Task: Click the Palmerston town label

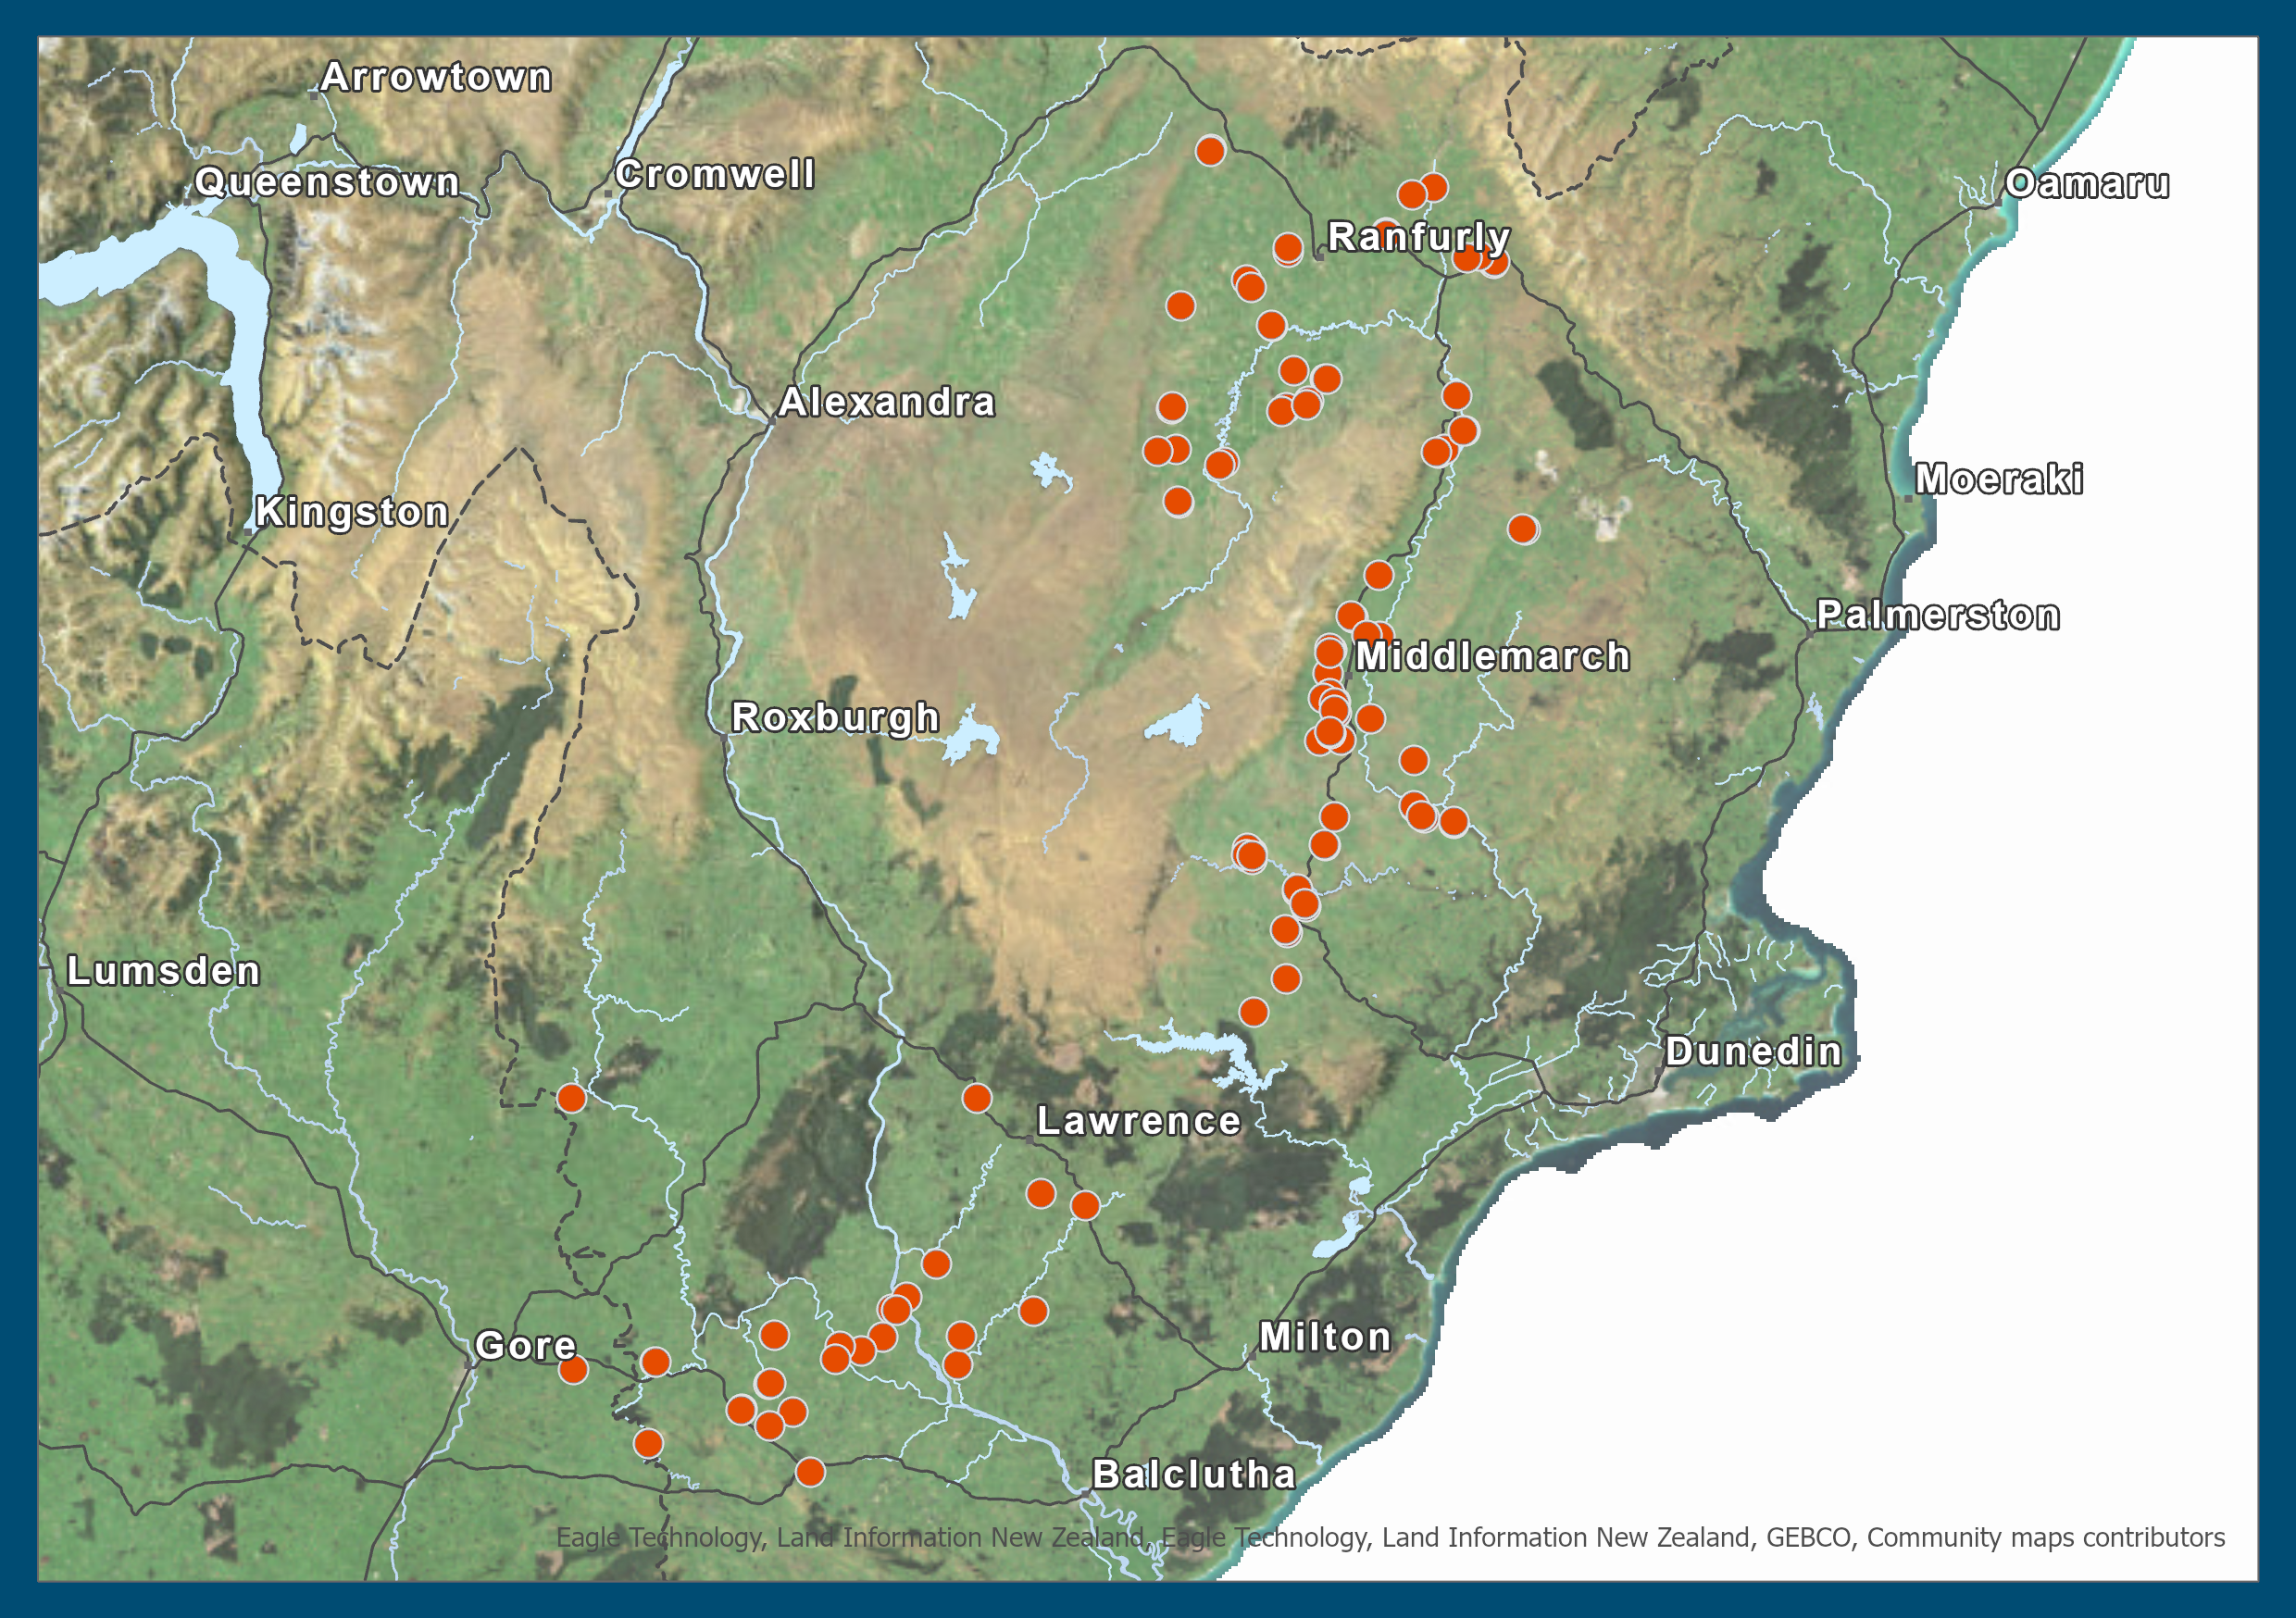Action: (1938, 615)
